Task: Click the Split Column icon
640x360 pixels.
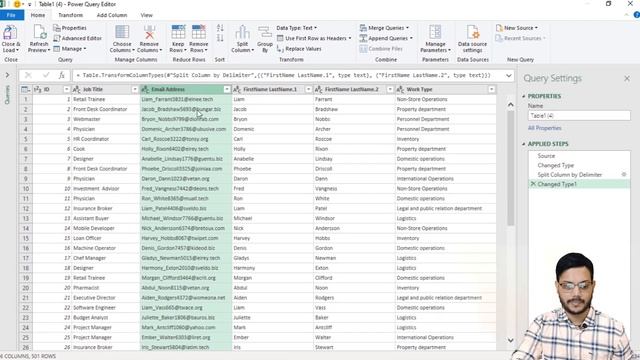Action: [242, 32]
